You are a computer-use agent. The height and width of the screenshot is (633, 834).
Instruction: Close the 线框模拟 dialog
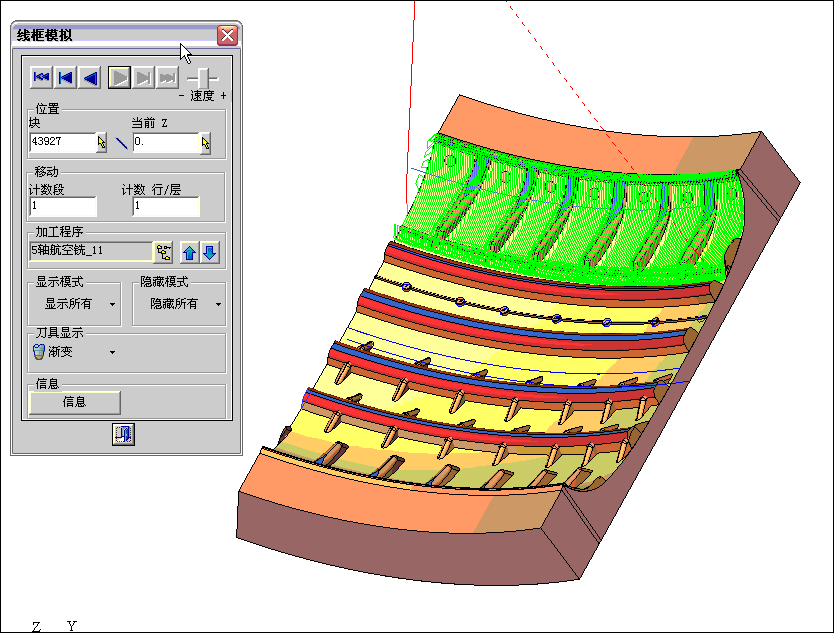(227, 35)
